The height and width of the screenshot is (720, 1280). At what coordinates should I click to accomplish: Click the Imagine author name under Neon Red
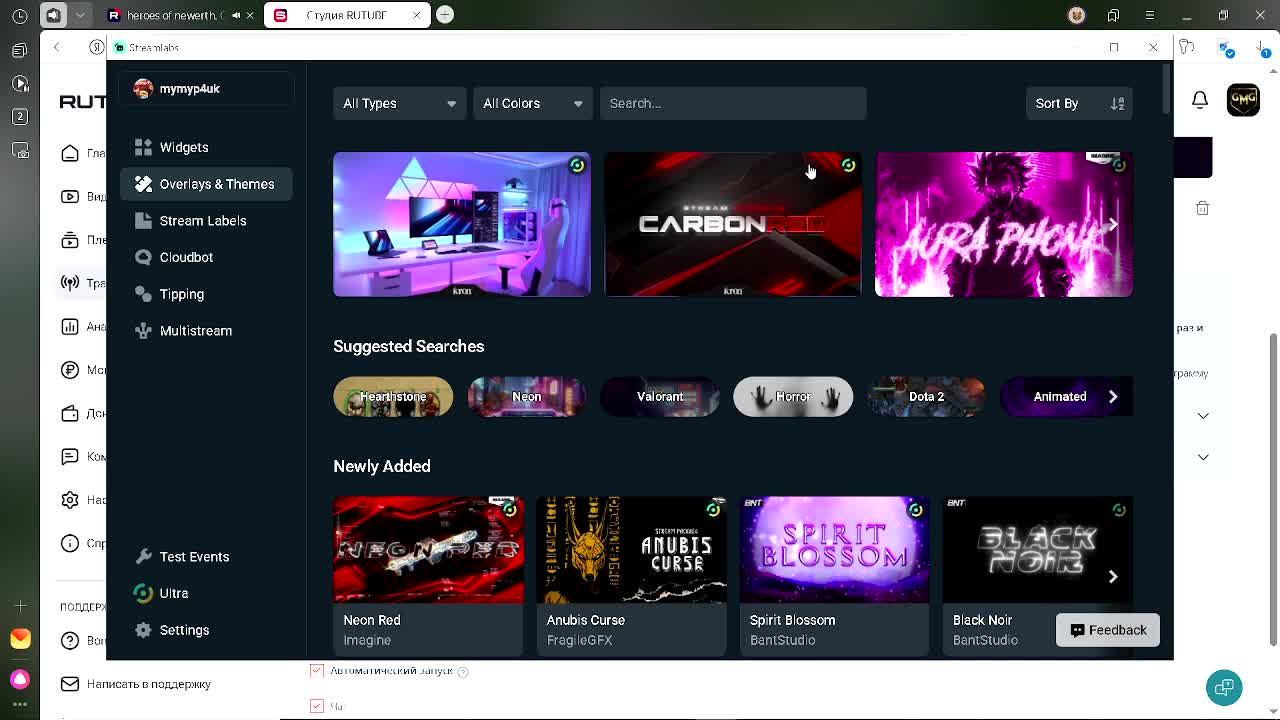pos(367,640)
